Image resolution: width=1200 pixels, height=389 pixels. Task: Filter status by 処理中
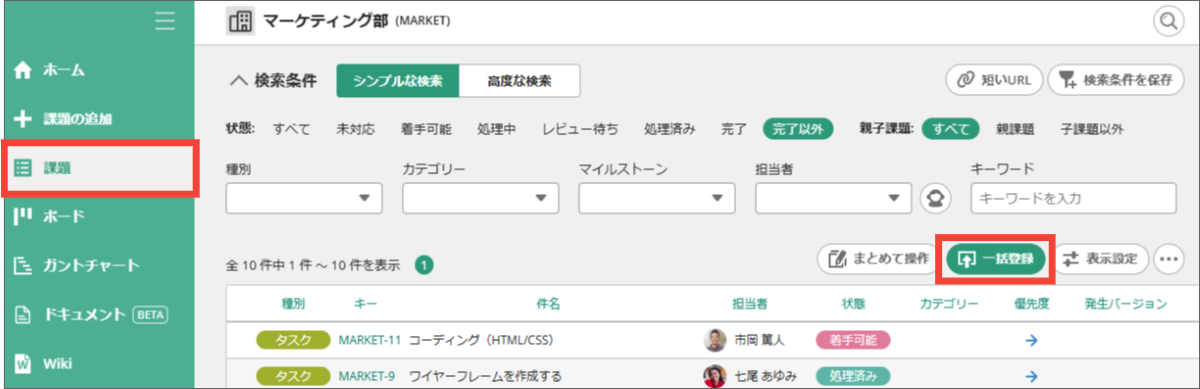point(497,129)
